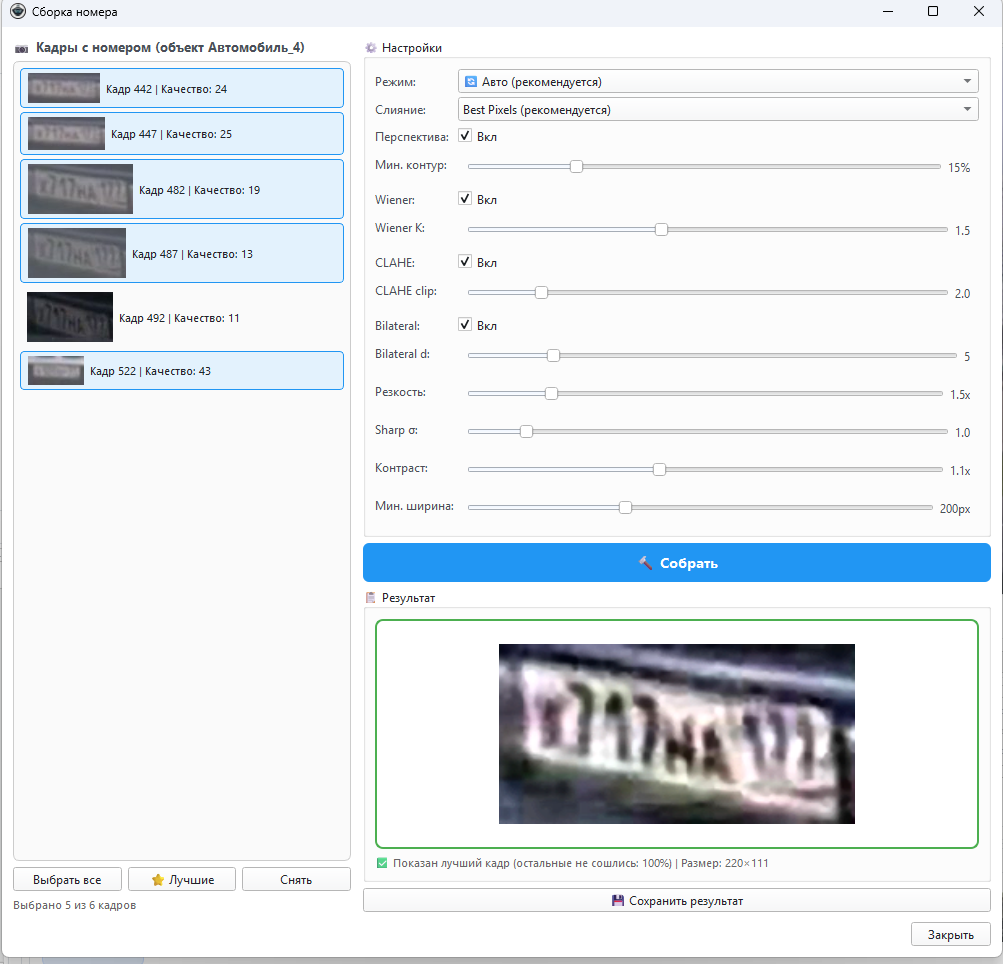Uncheck the CLAHE checkbox
The image size is (1003, 964).
pyautogui.click(x=465, y=262)
